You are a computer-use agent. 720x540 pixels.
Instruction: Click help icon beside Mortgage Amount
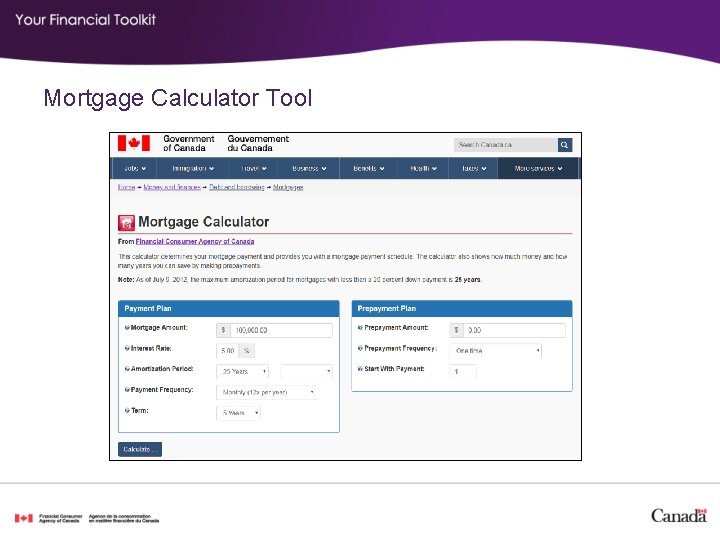[x=127, y=328]
